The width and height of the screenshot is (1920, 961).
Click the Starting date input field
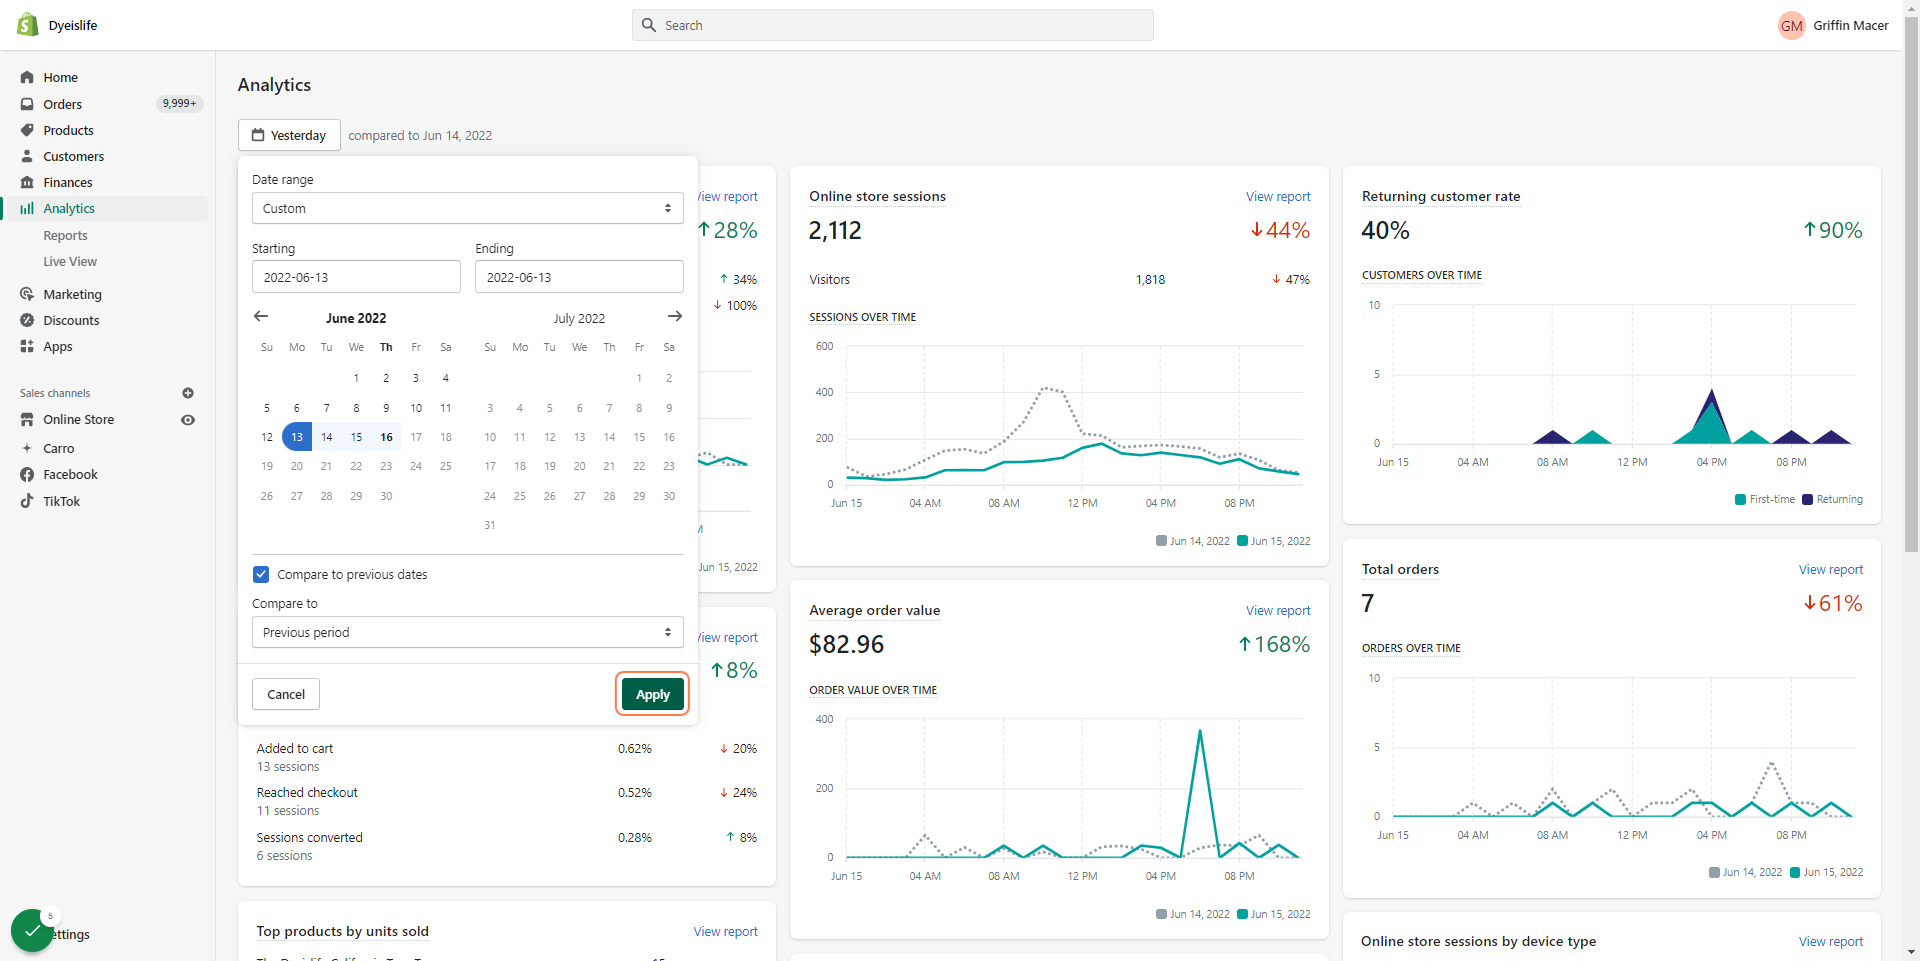[356, 277]
